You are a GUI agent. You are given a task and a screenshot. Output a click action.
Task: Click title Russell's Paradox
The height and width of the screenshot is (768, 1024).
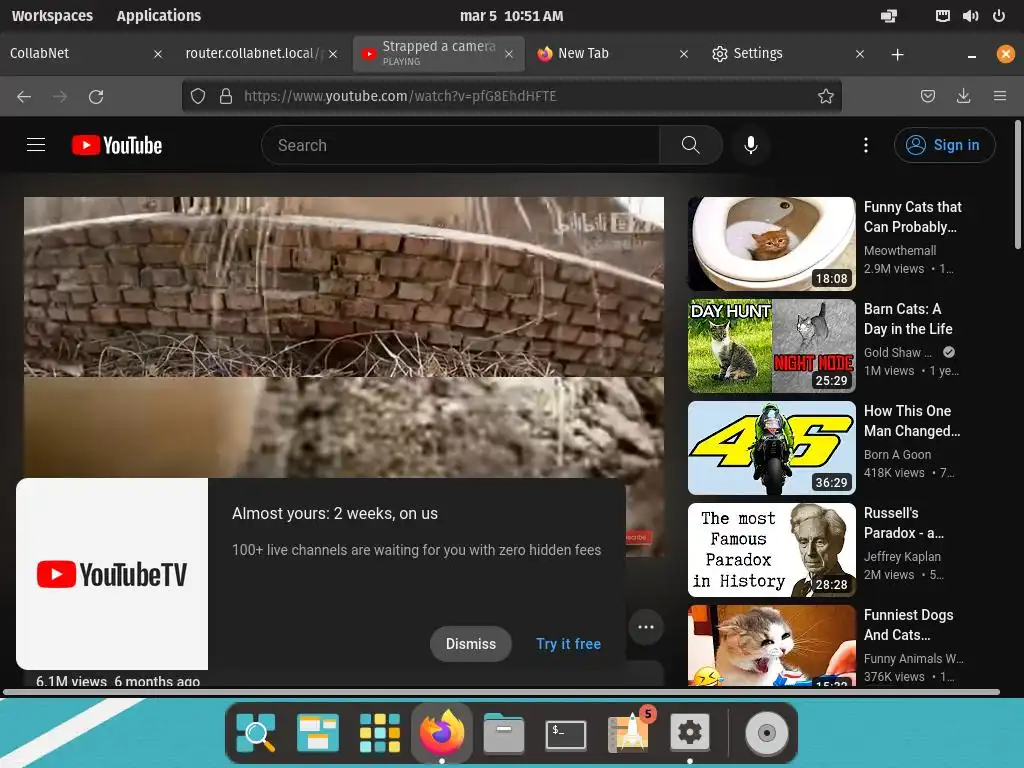(904, 523)
